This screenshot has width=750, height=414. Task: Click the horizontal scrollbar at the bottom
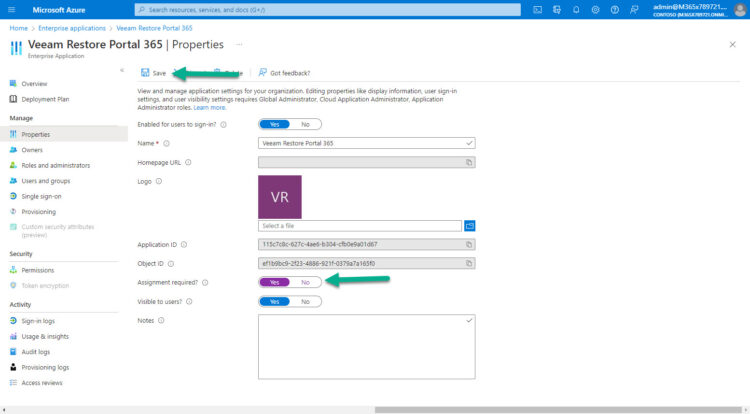[558, 410]
